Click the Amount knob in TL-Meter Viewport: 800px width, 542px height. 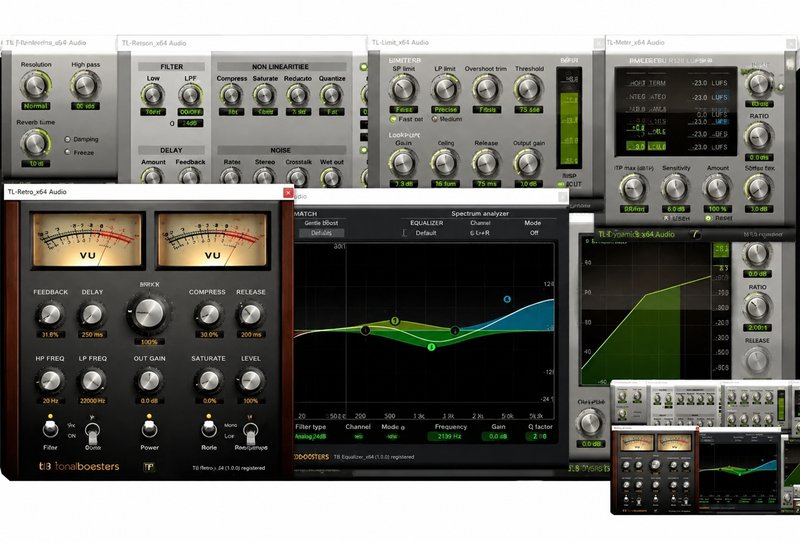(717, 188)
